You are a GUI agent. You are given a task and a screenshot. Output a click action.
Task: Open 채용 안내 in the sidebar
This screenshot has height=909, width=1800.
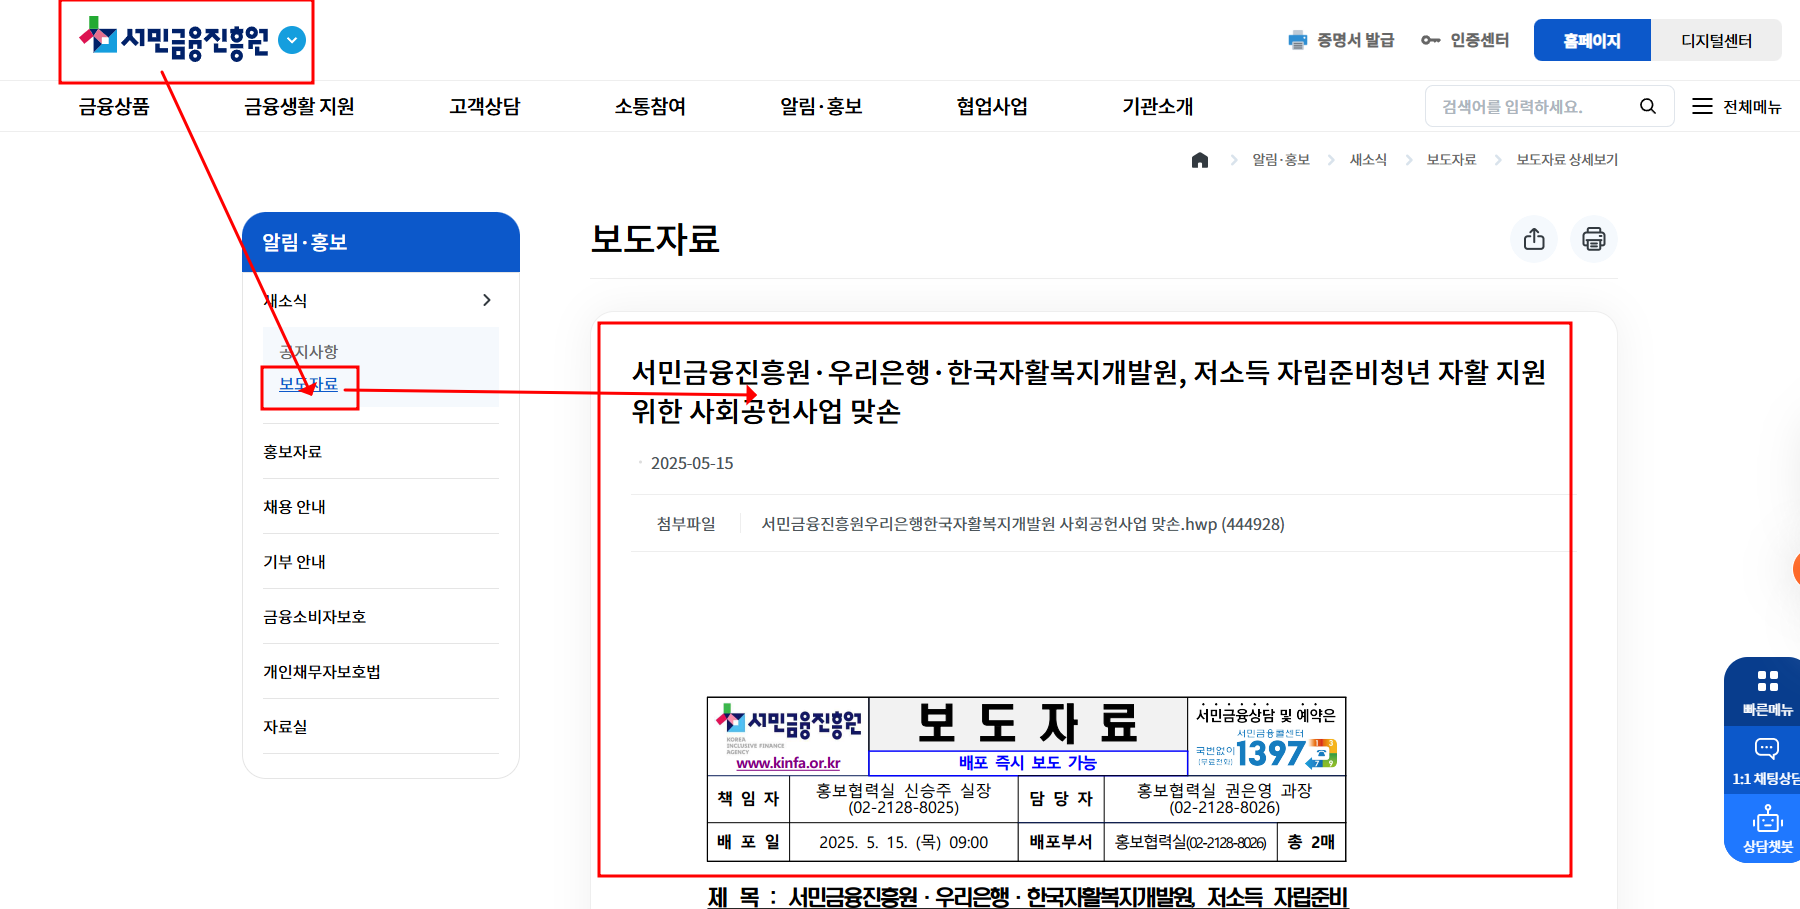coord(294,507)
